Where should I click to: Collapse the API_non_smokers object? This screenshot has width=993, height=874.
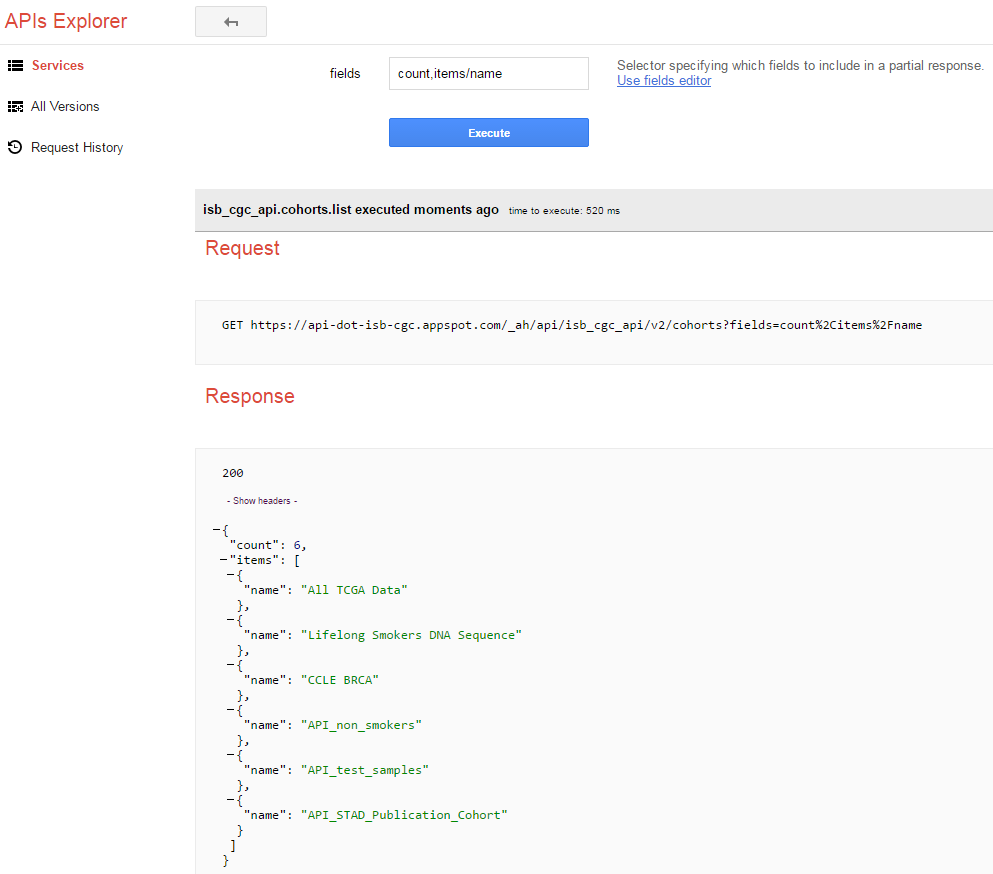231,709
